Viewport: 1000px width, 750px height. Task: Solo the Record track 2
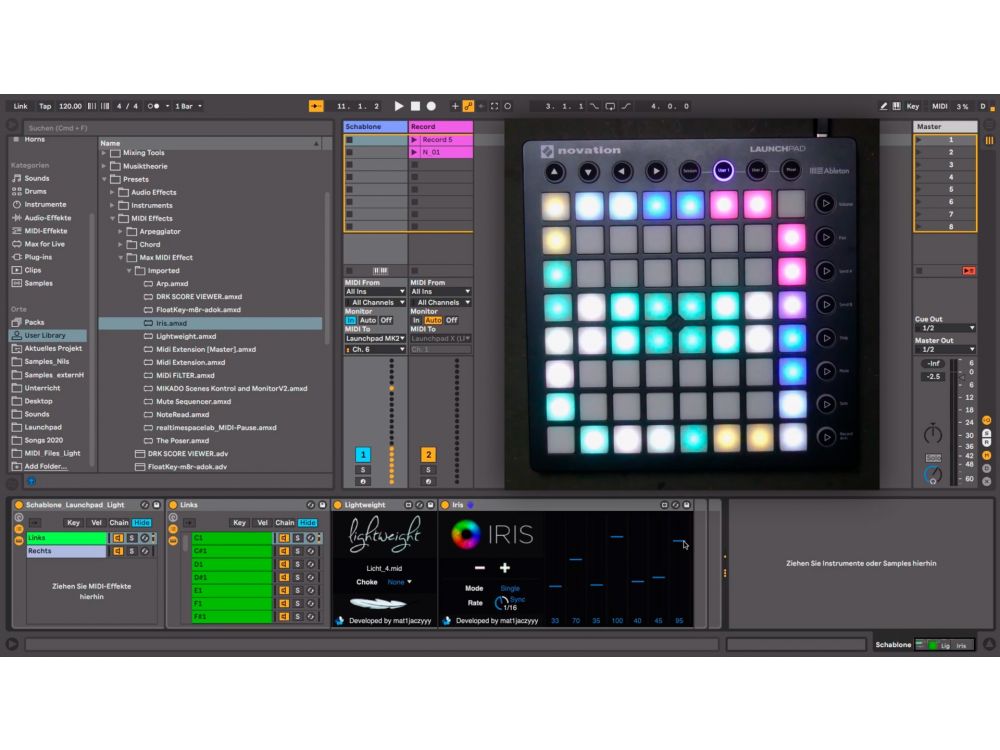(x=428, y=469)
